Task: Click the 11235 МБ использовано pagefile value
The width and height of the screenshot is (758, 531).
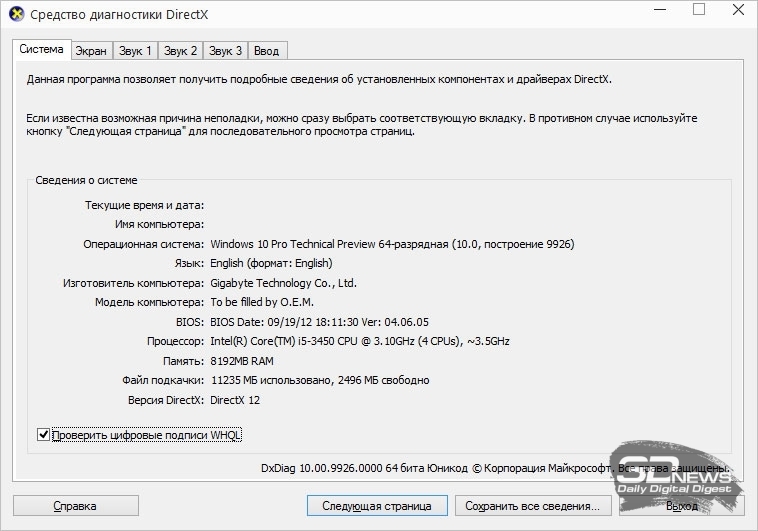Action: [x=320, y=381]
